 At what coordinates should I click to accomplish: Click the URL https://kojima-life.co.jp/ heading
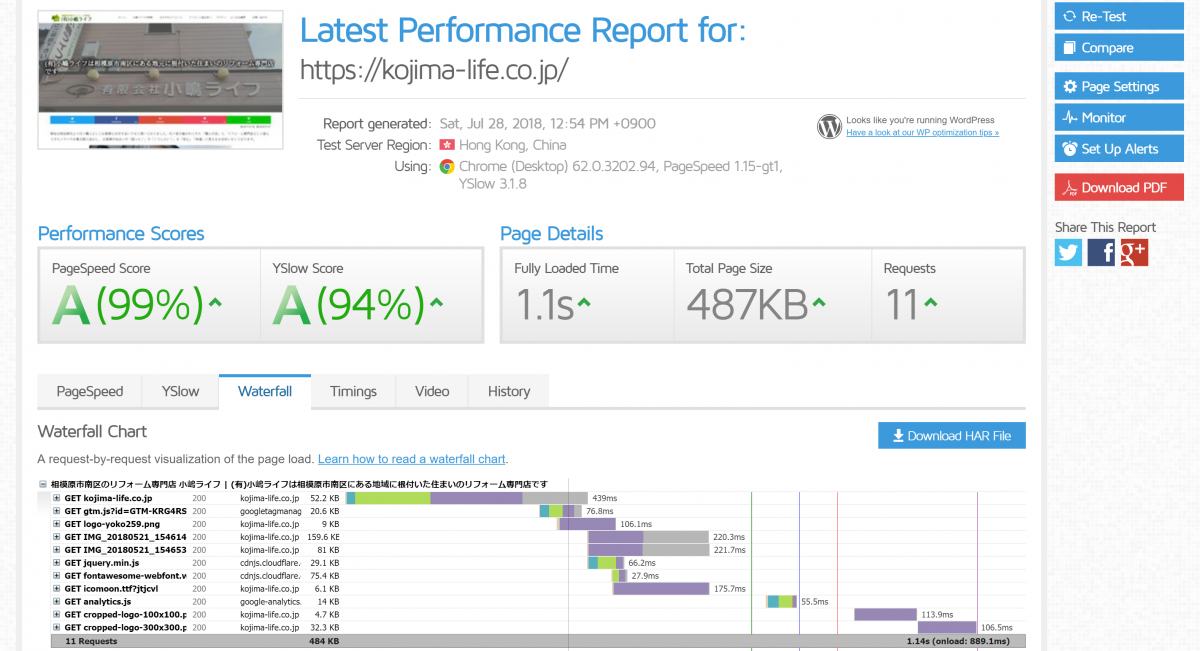pos(435,69)
